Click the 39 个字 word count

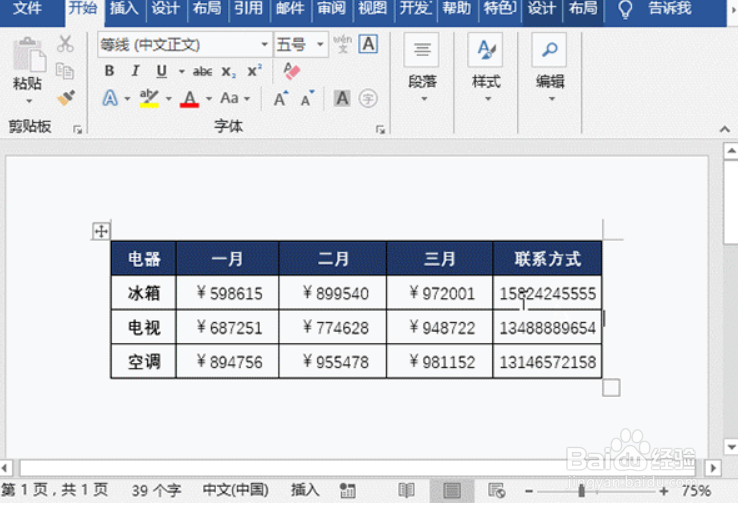156,491
